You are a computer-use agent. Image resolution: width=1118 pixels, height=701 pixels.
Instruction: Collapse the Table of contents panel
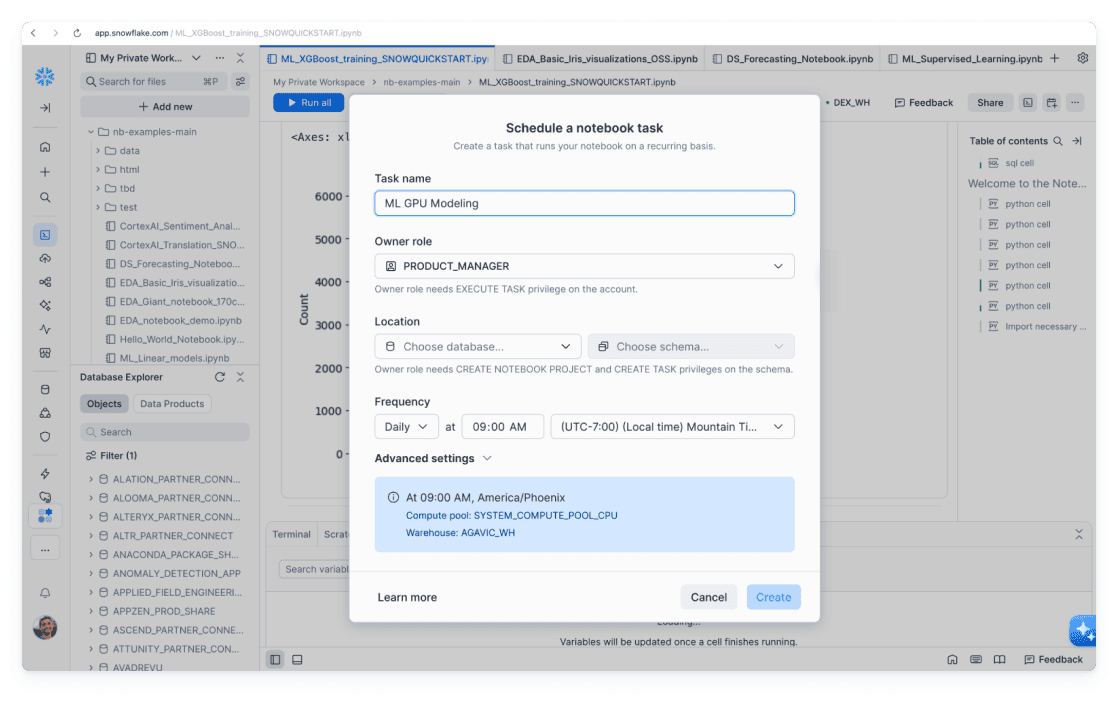pyautogui.click(x=1076, y=141)
